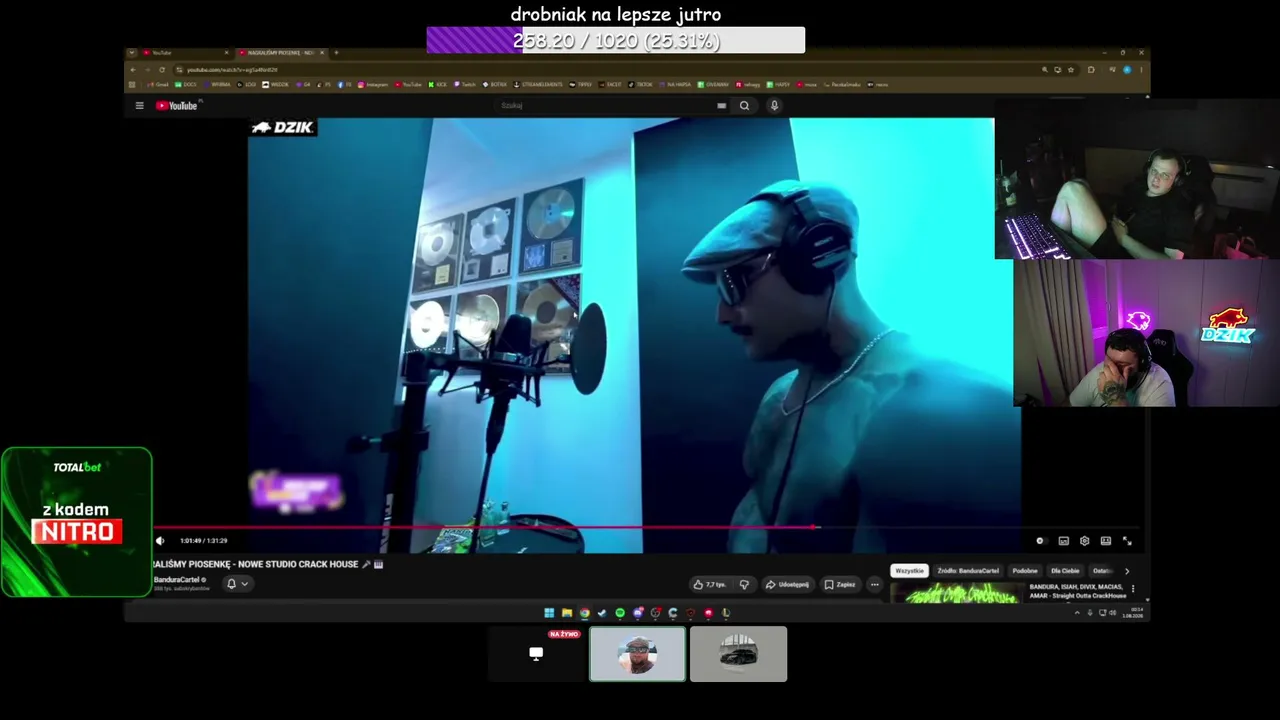Open more actions three-dot menu

tap(874, 584)
